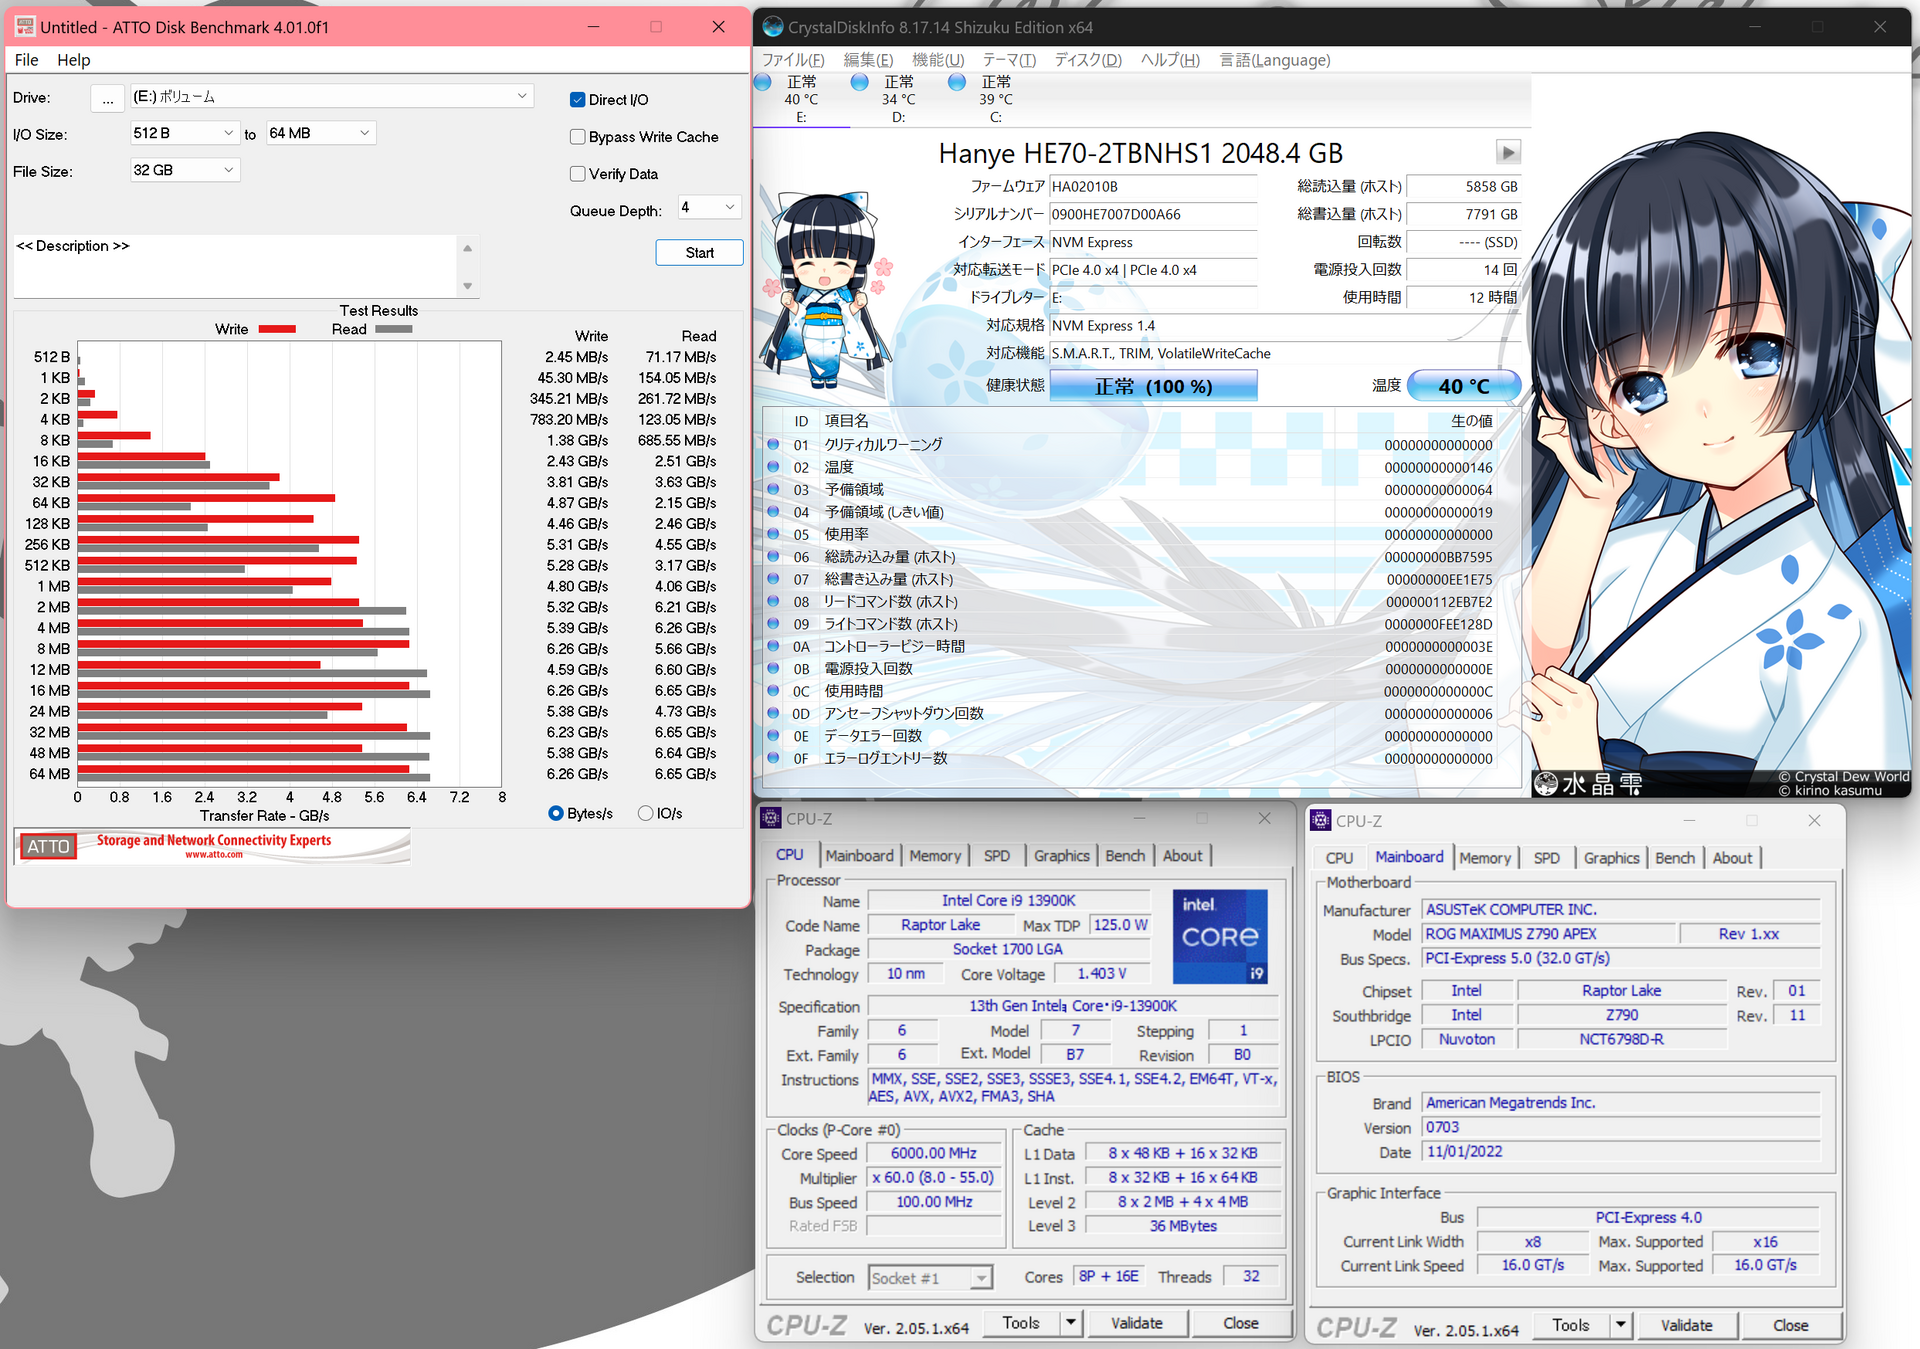This screenshot has width=1920, height=1349.
Task: Click the Validate button in CPU-Z
Action: (1137, 1322)
